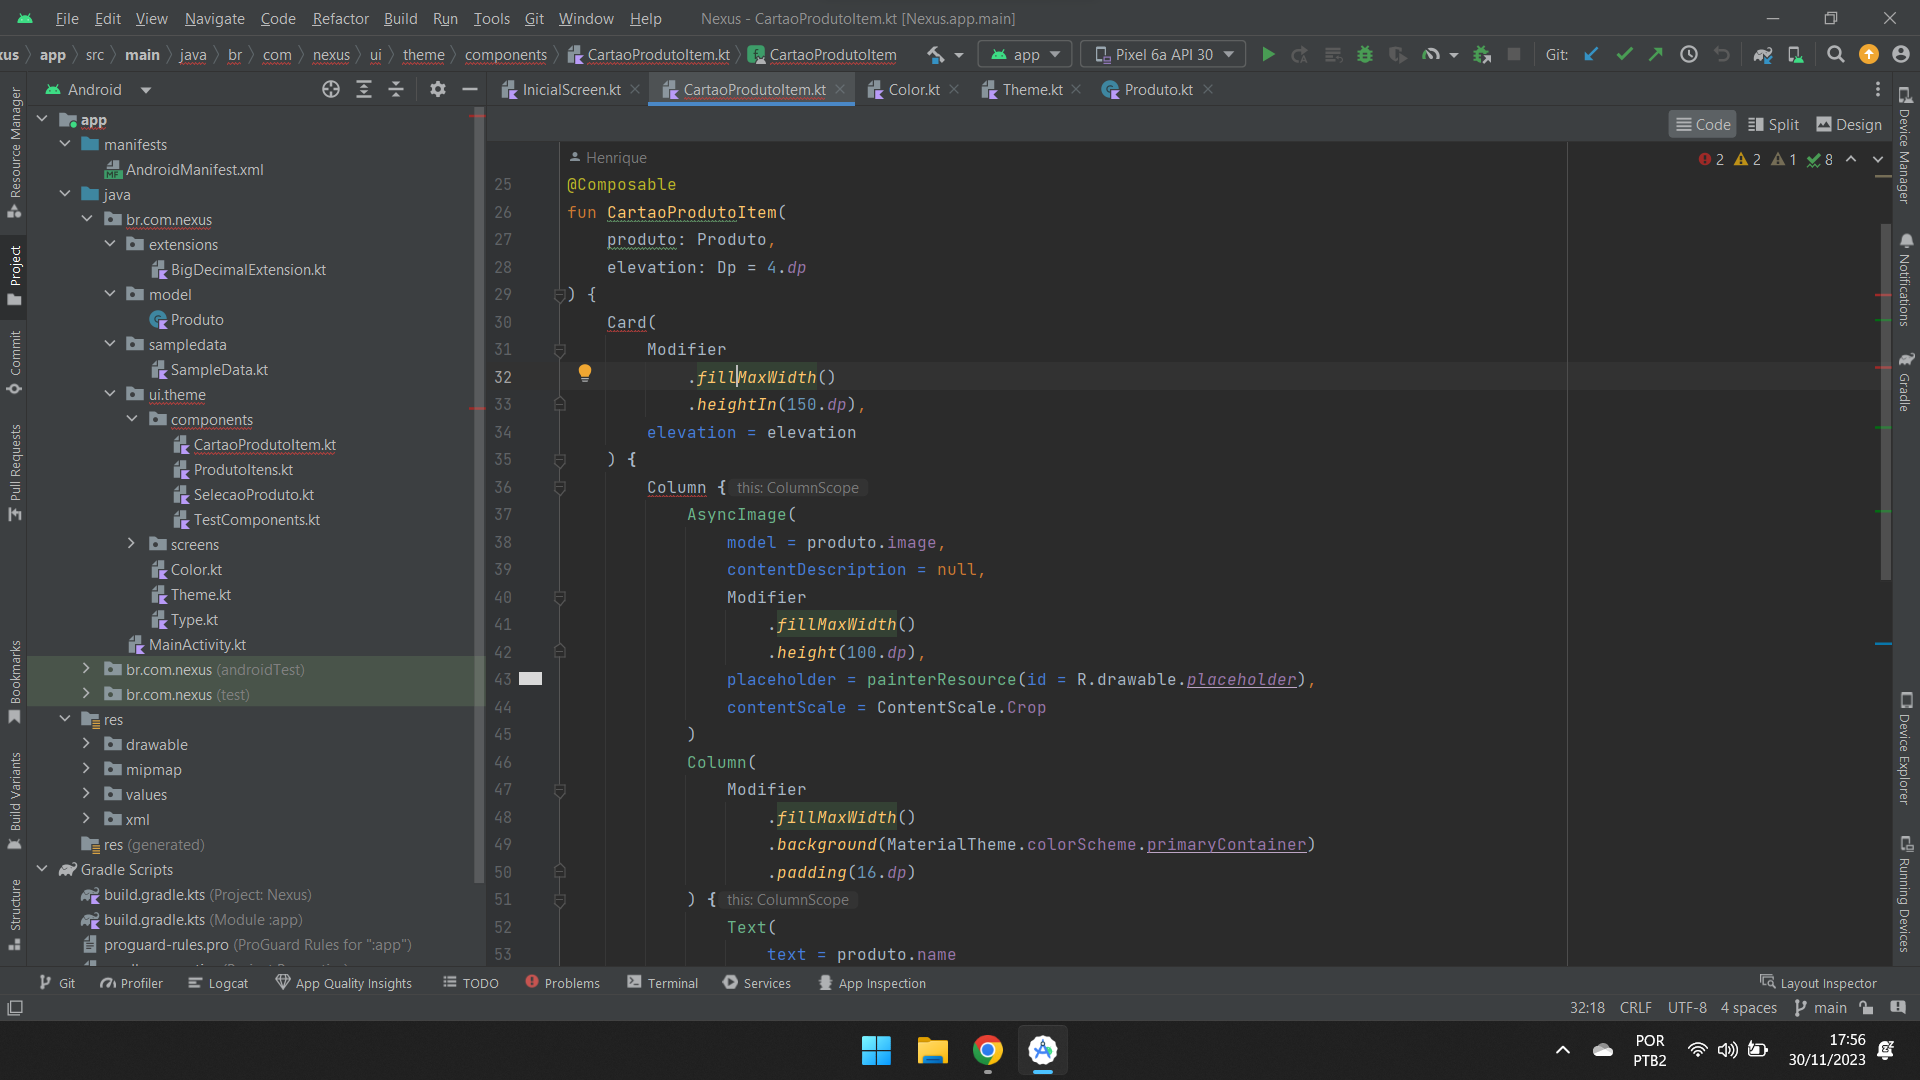Click the Git Update Project arrow icon
The height and width of the screenshot is (1080, 1920).
point(1591,55)
